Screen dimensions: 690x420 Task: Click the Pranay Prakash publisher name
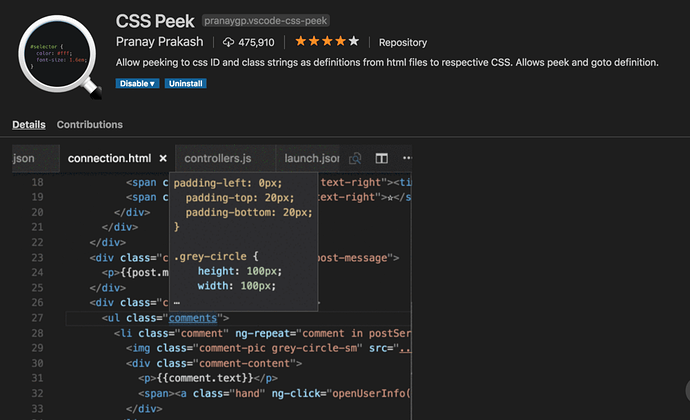pos(161,42)
